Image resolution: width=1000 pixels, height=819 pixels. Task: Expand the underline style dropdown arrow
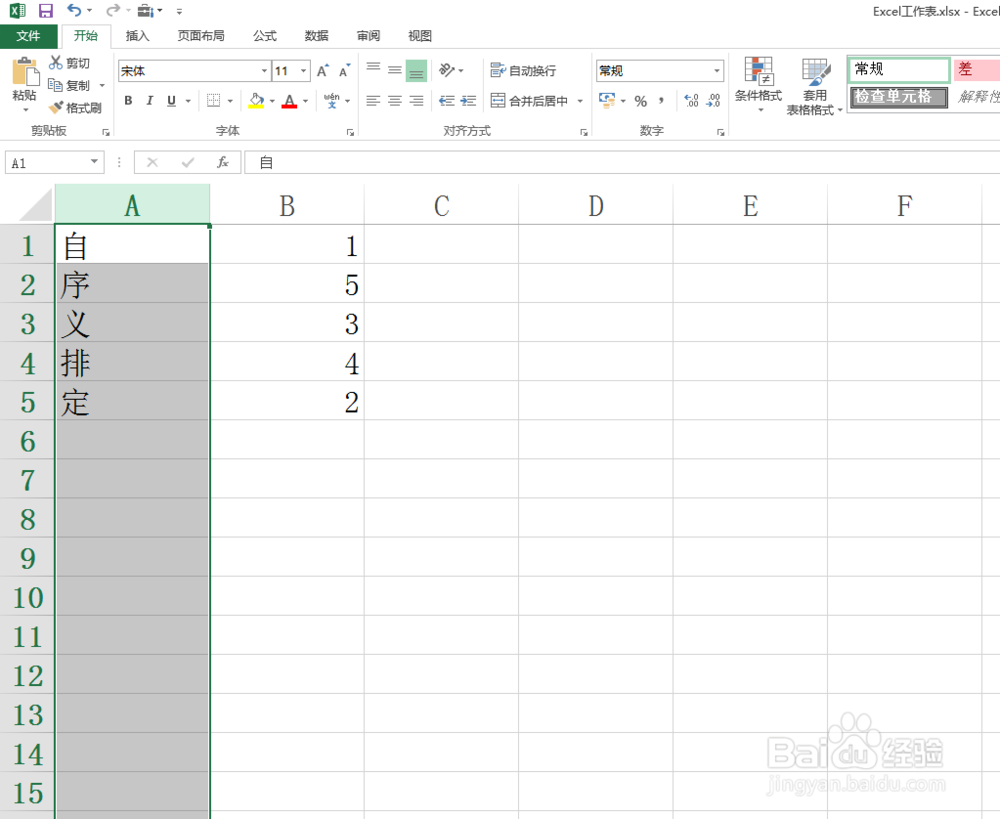pyautogui.click(x=188, y=101)
